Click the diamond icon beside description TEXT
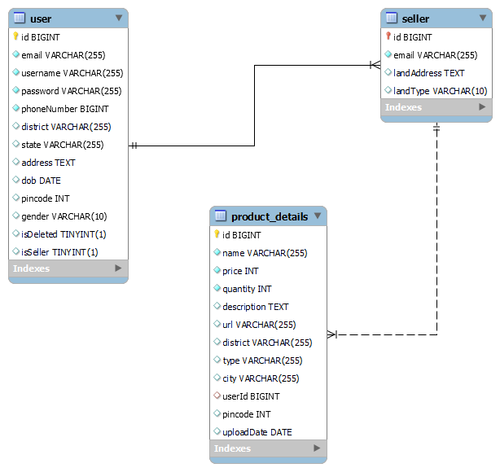Screen dimensions: 500x471 [217, 306]
